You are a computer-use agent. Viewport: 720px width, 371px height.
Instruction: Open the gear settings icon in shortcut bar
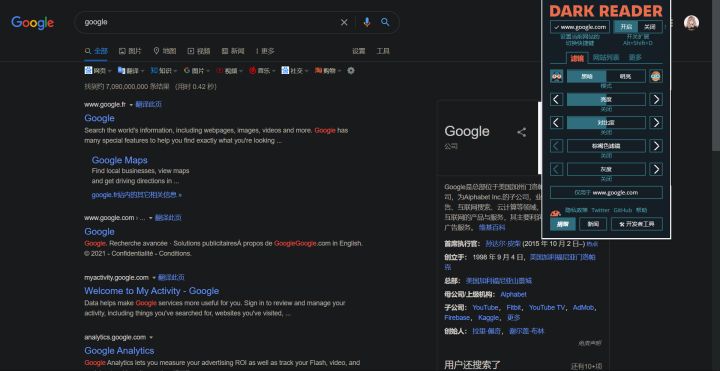[351, 71]
